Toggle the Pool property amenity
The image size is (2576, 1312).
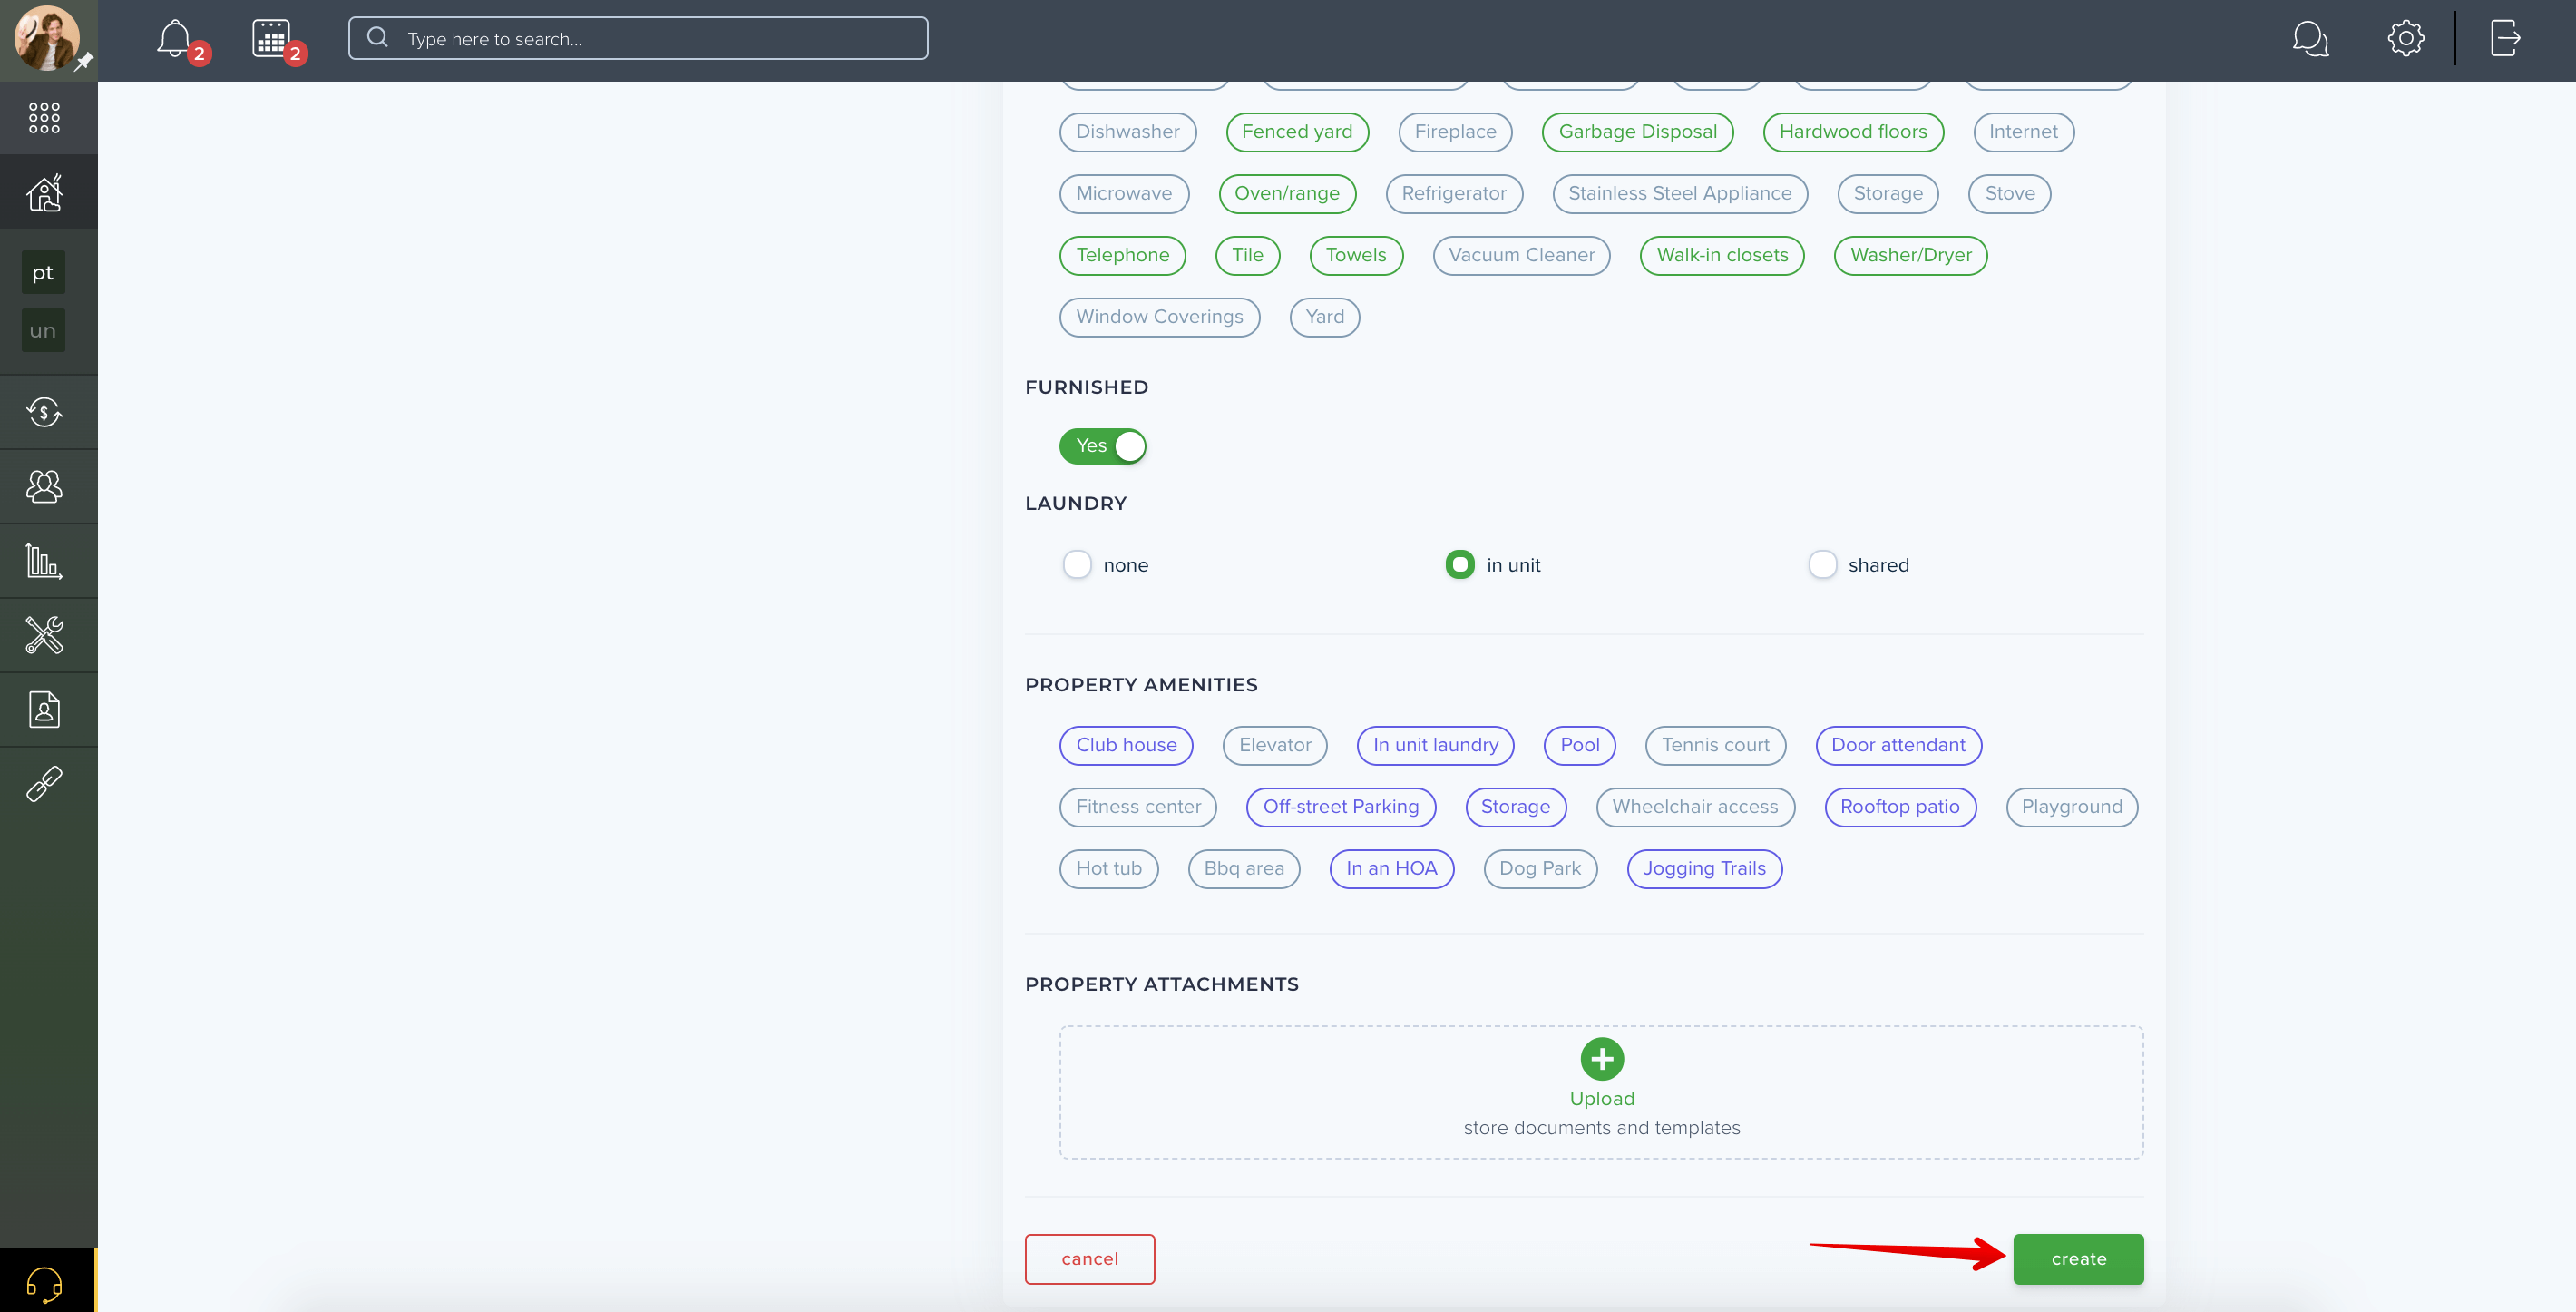(x=1580, y=745)
